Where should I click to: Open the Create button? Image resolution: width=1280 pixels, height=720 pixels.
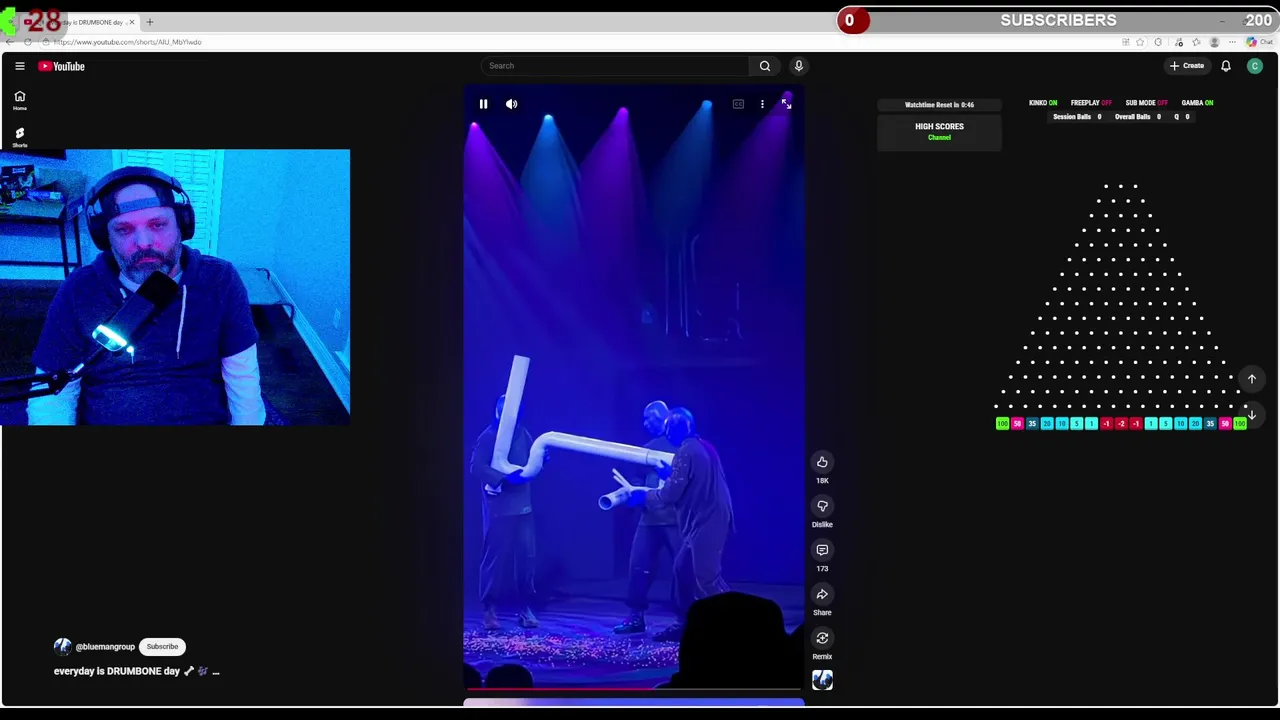click(x=1187, y=66)
